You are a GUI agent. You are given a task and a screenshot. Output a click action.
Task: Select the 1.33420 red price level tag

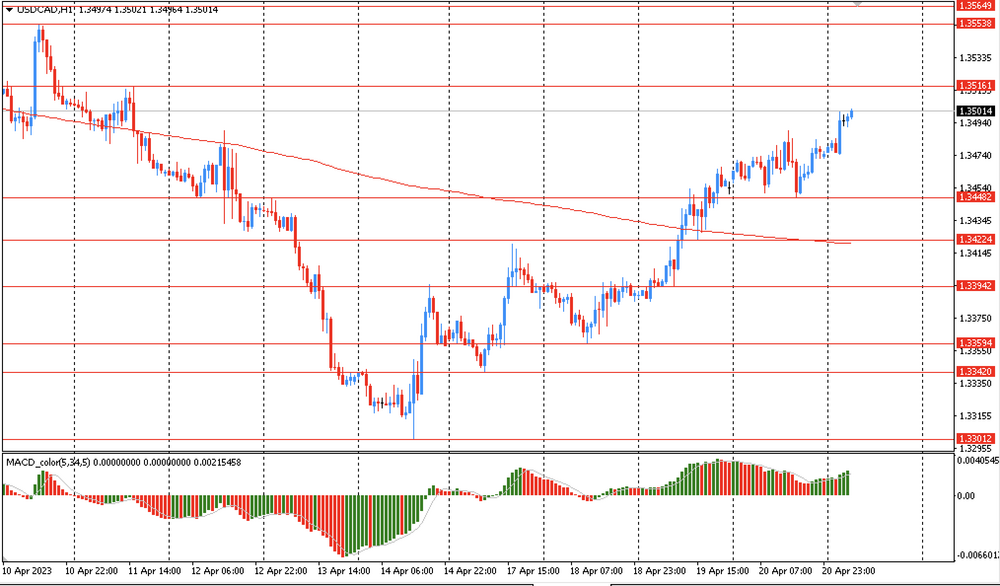coord(974,371)
